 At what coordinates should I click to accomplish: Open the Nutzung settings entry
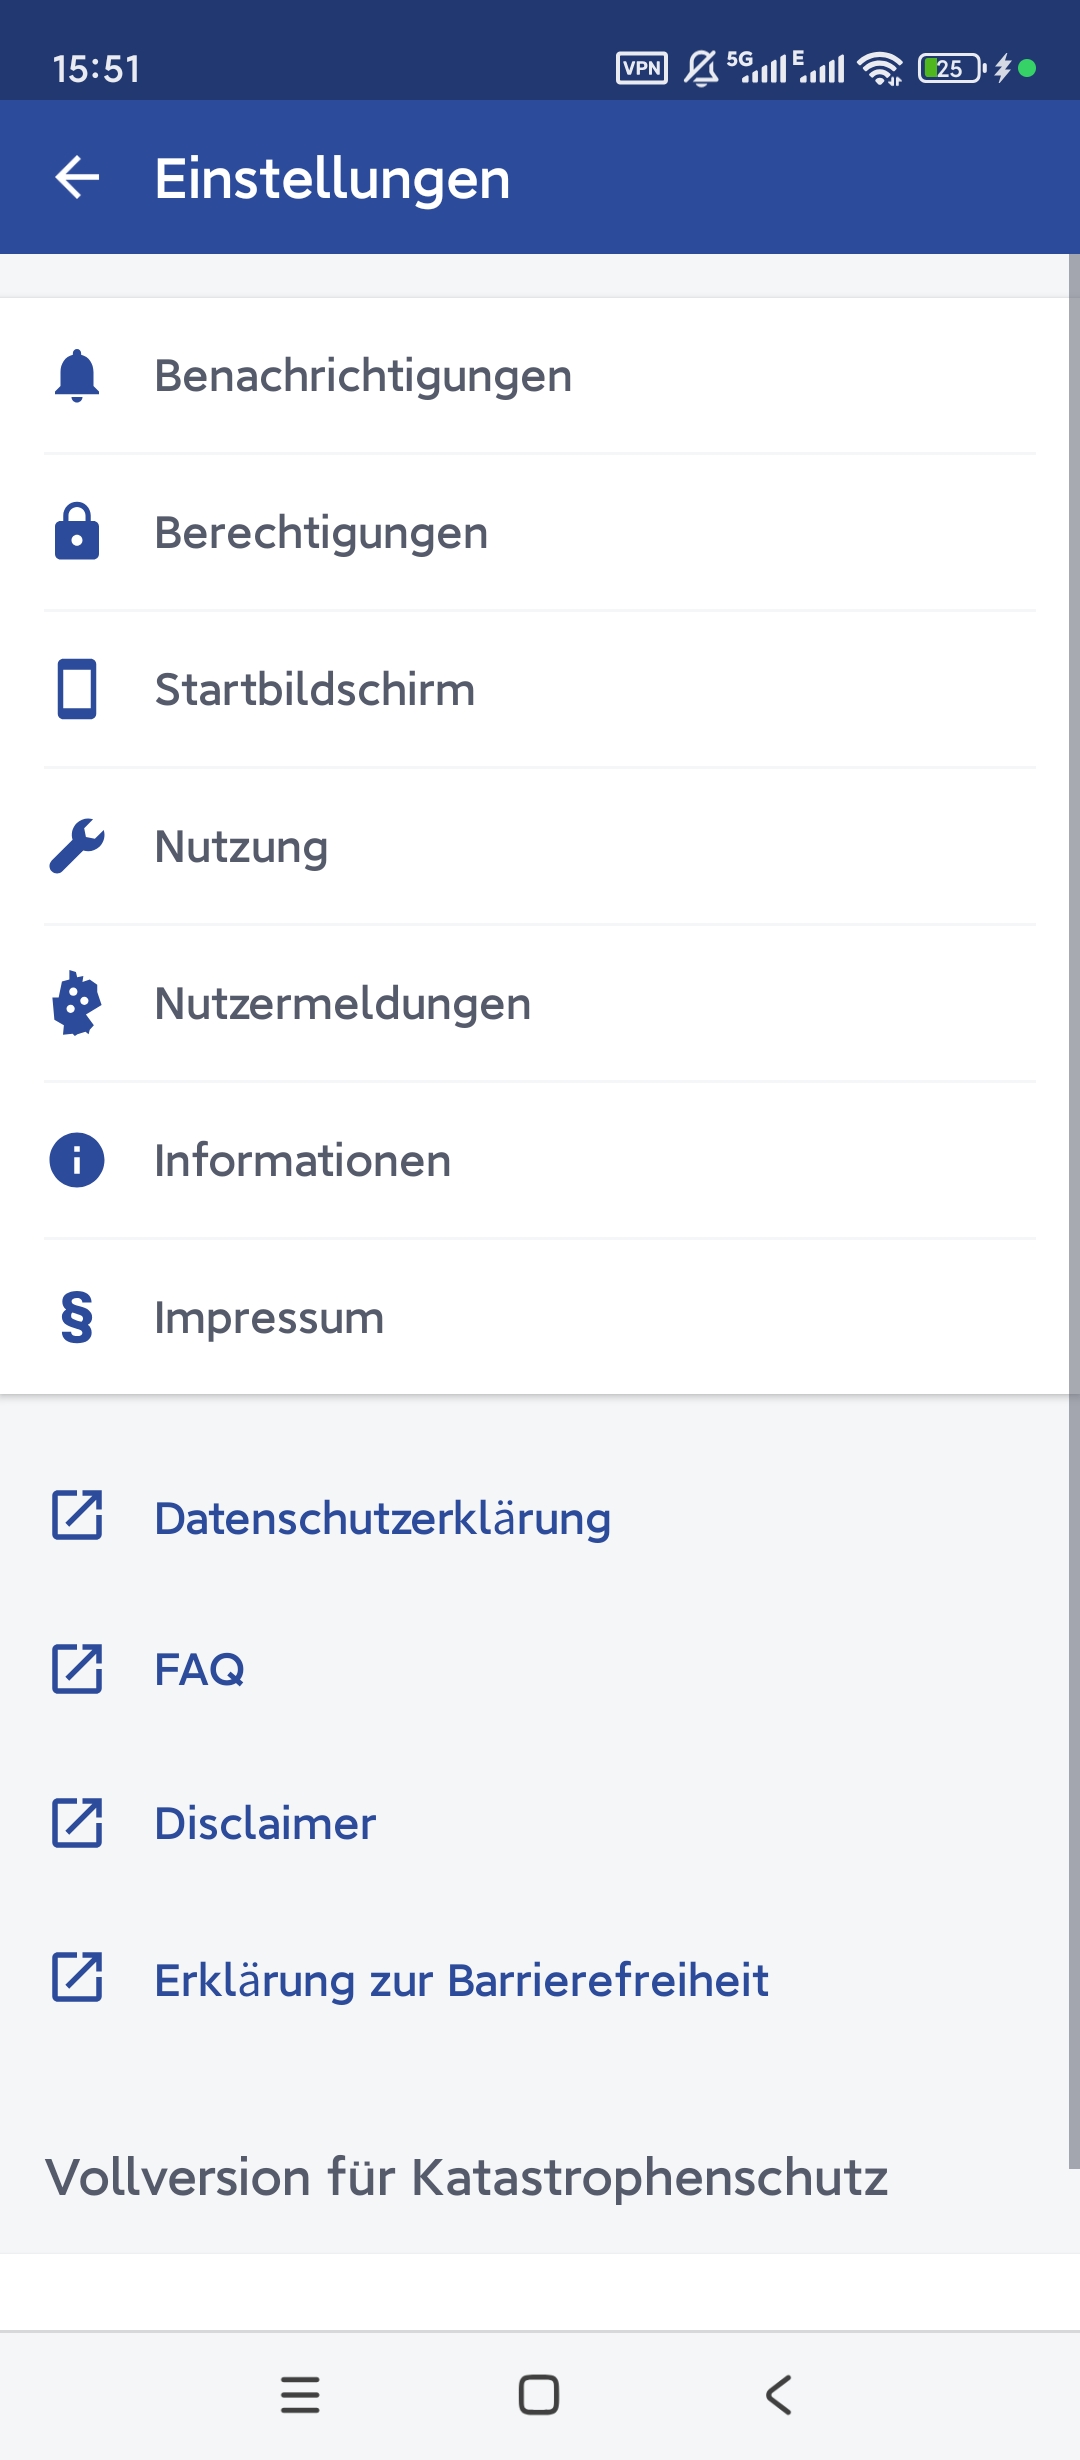tap(241, 846)
